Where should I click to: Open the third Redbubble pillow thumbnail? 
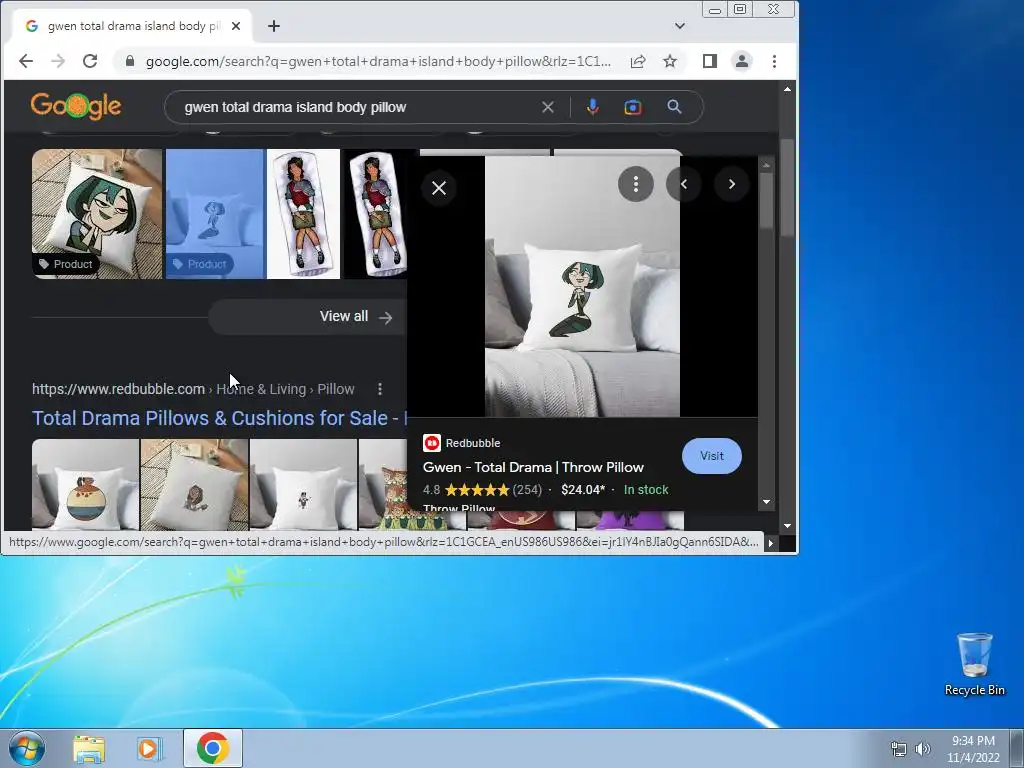(304, 484)
